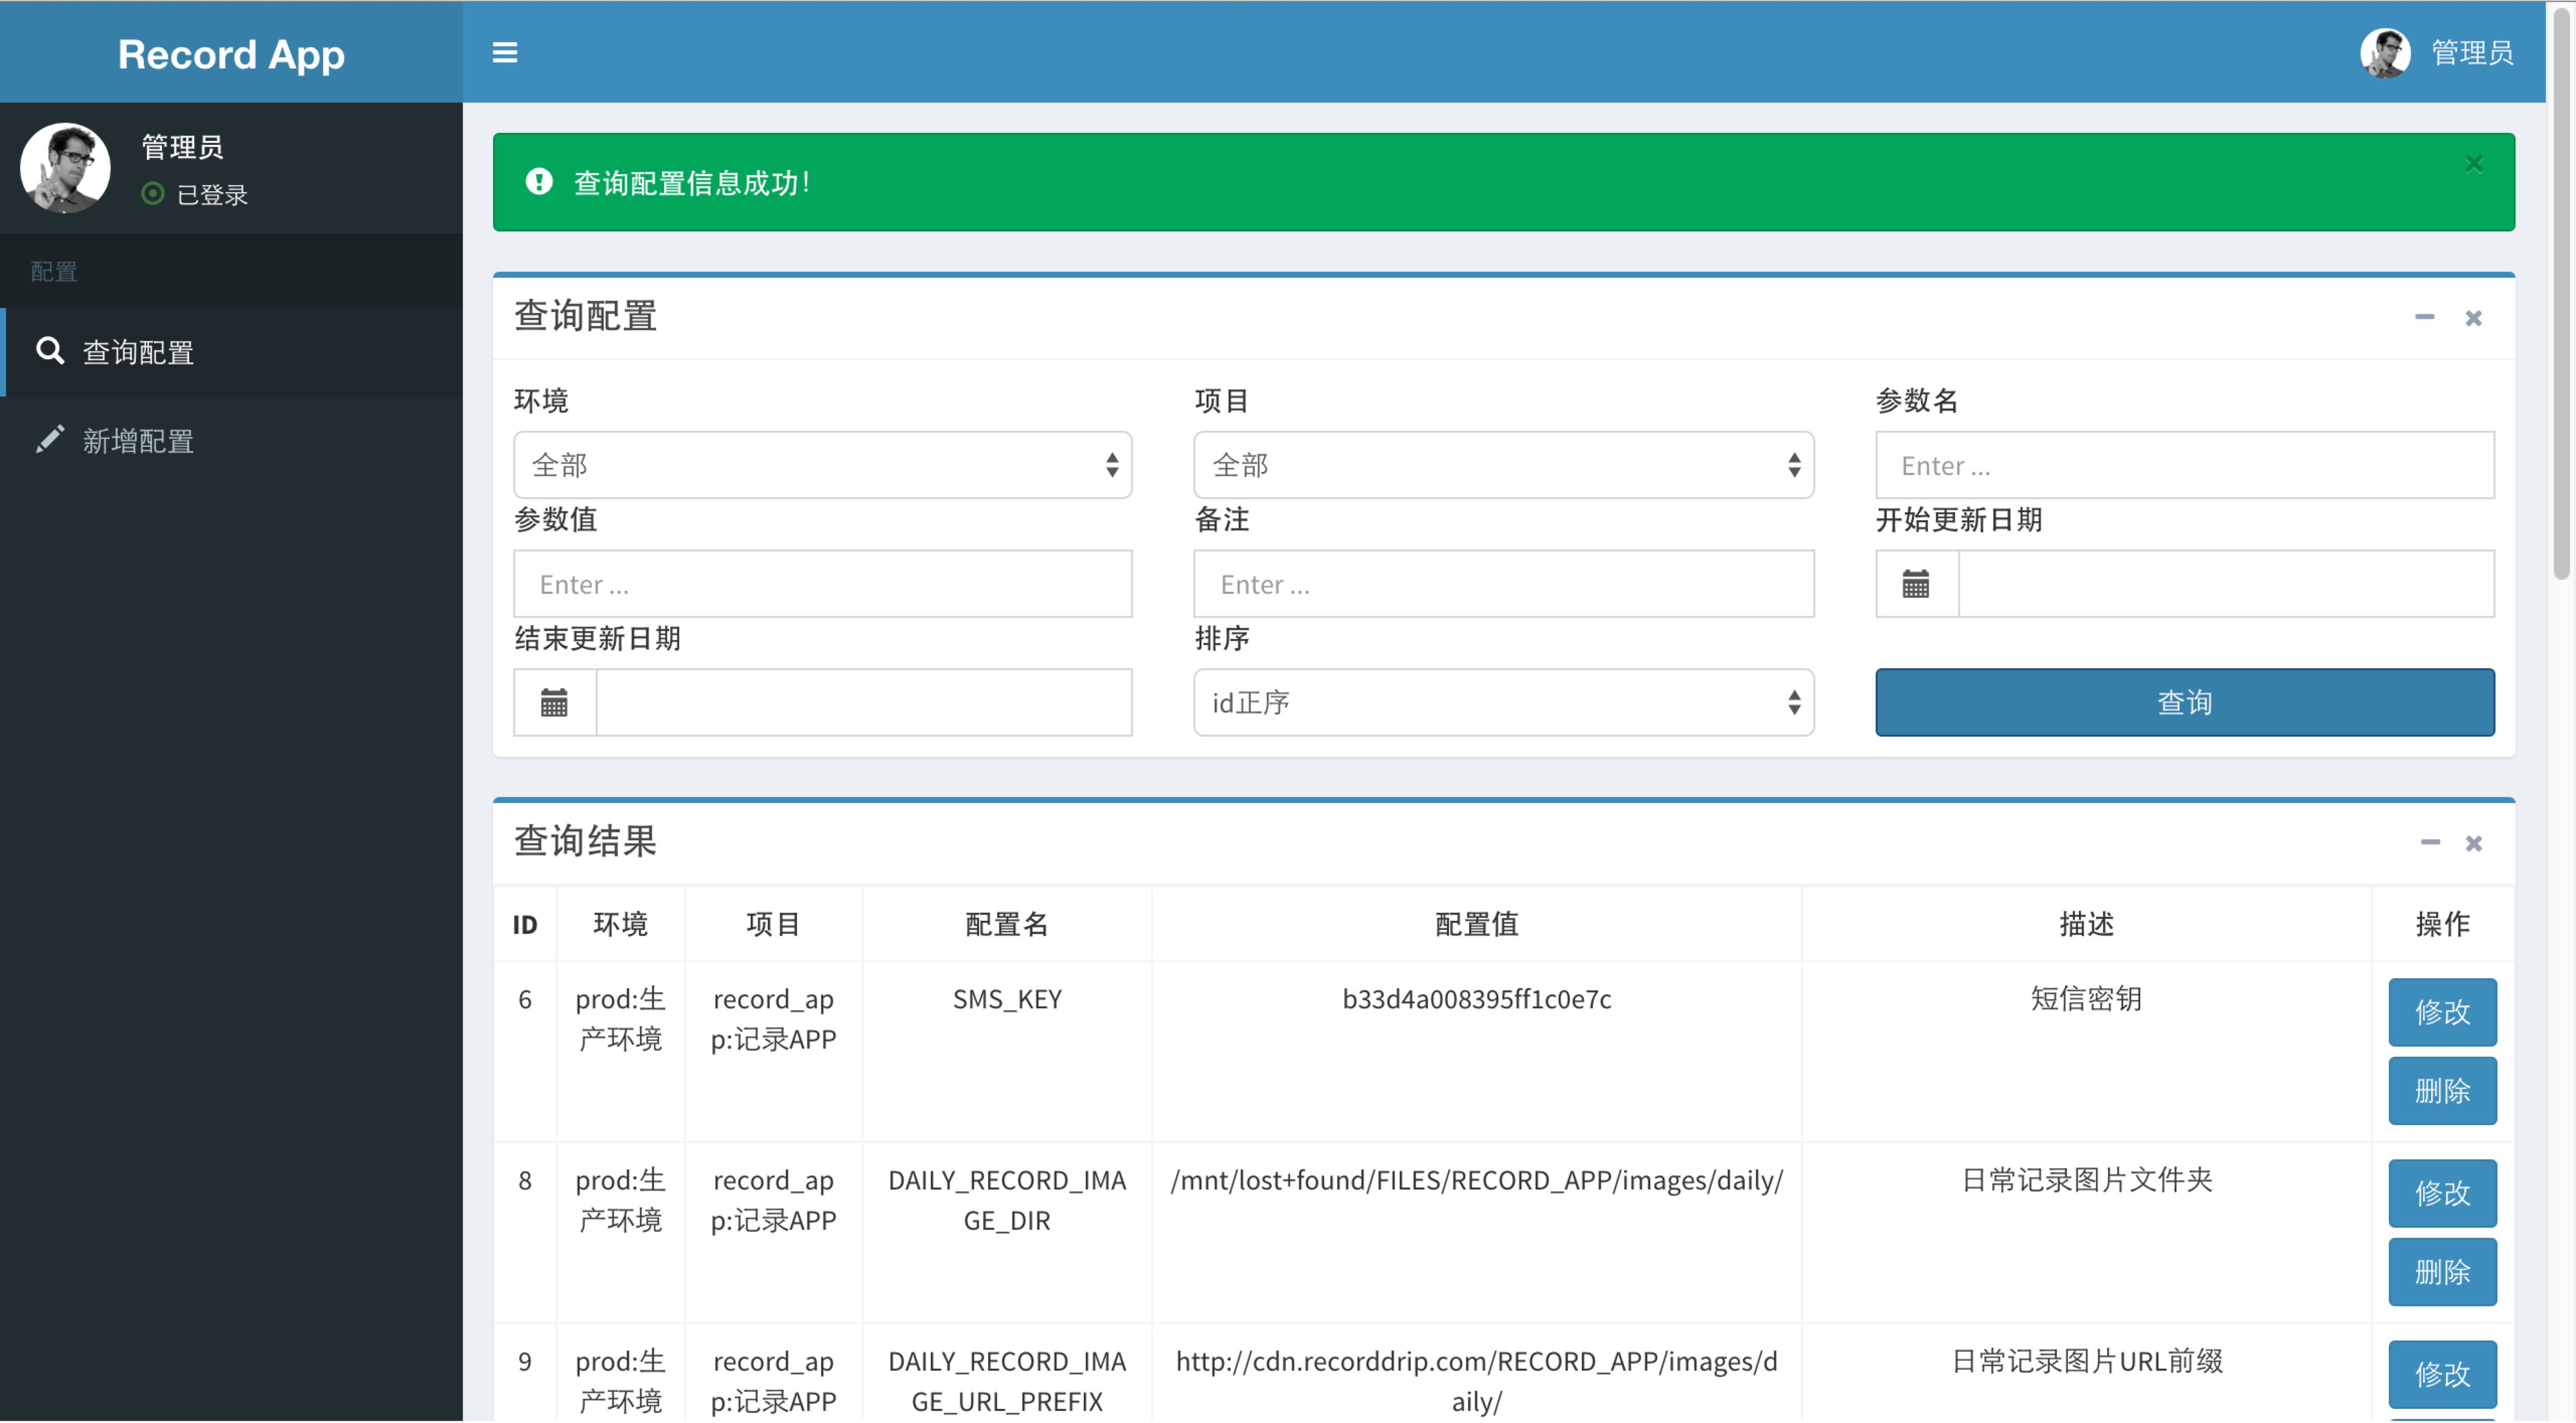Focus the 参数值 input field
Screen dimensions: 2576x1423
[x=822, y=584]
